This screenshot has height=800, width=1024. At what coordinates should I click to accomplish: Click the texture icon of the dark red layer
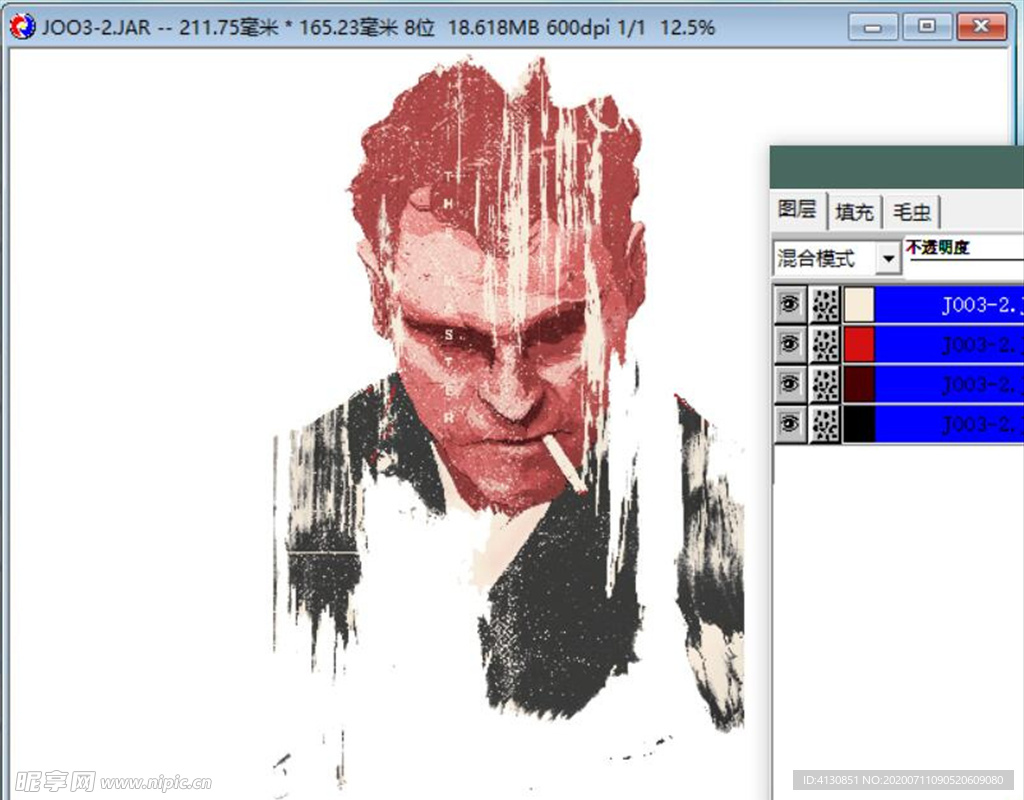[x=825, y=384]
